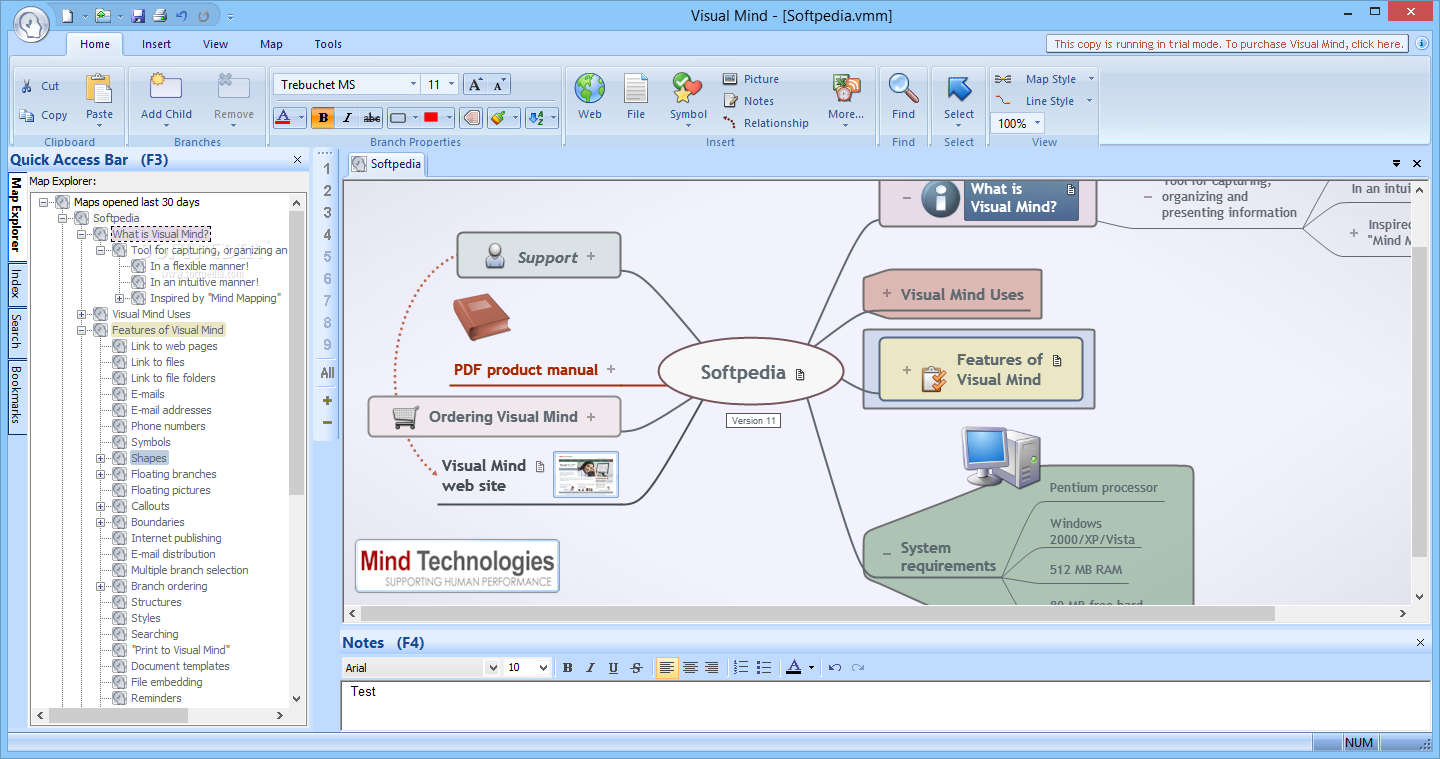Toggle Bold in the Notes toolbar

(567, 668)
